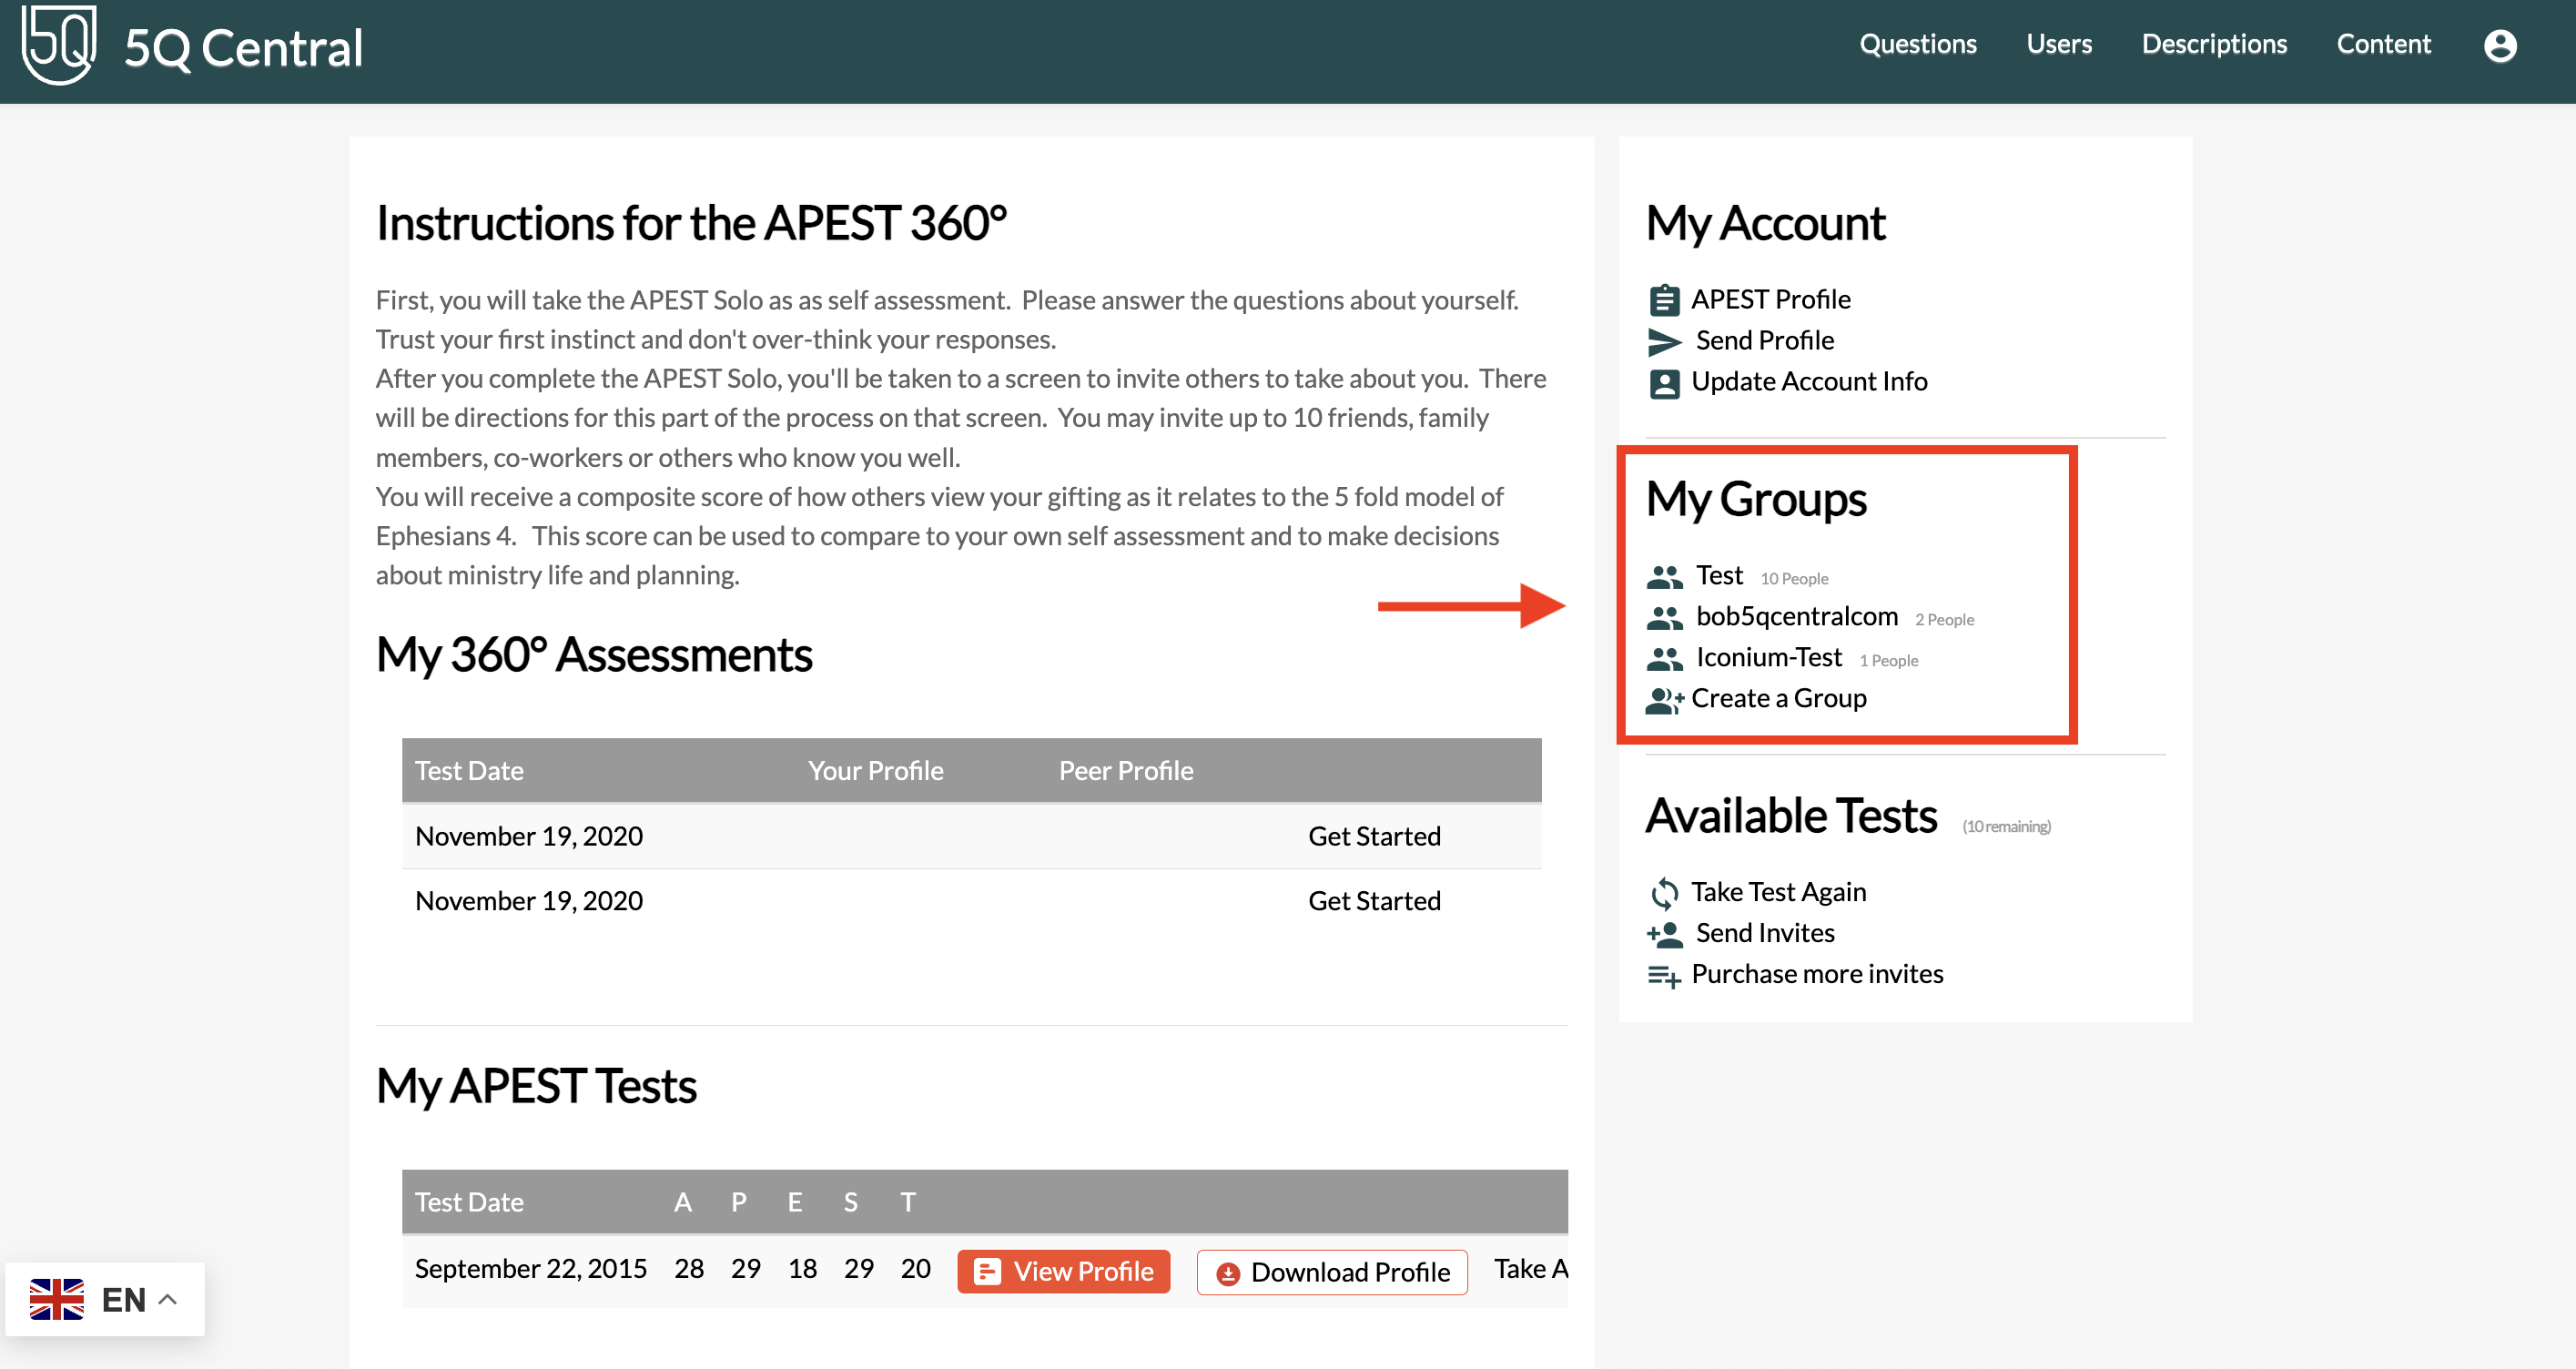
Task: Open the Content menu
Action: [2383, 44]
